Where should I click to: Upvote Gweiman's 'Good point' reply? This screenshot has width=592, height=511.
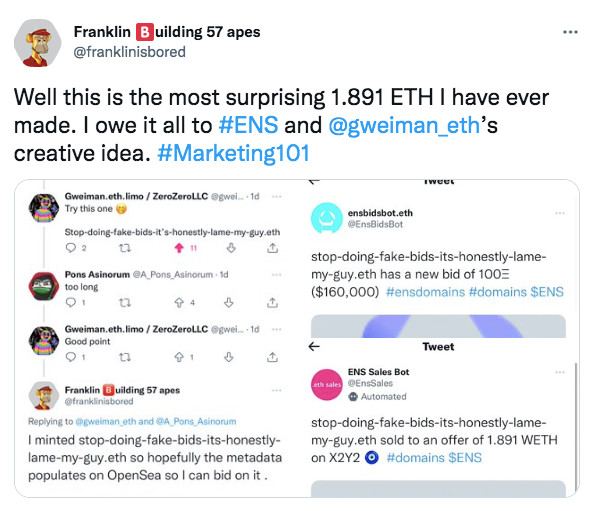[179, 357]
